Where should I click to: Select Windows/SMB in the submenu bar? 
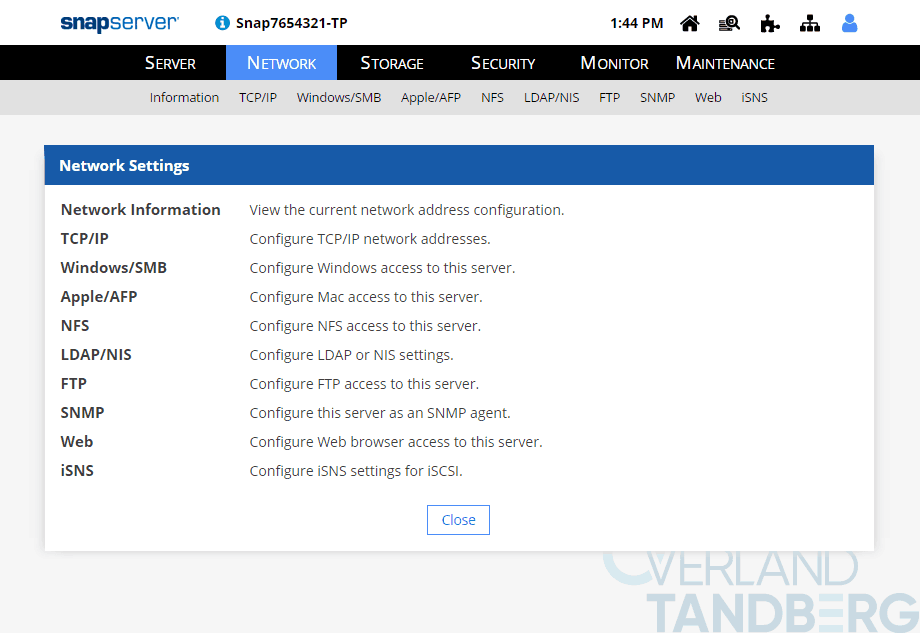[x=339, y=98]
